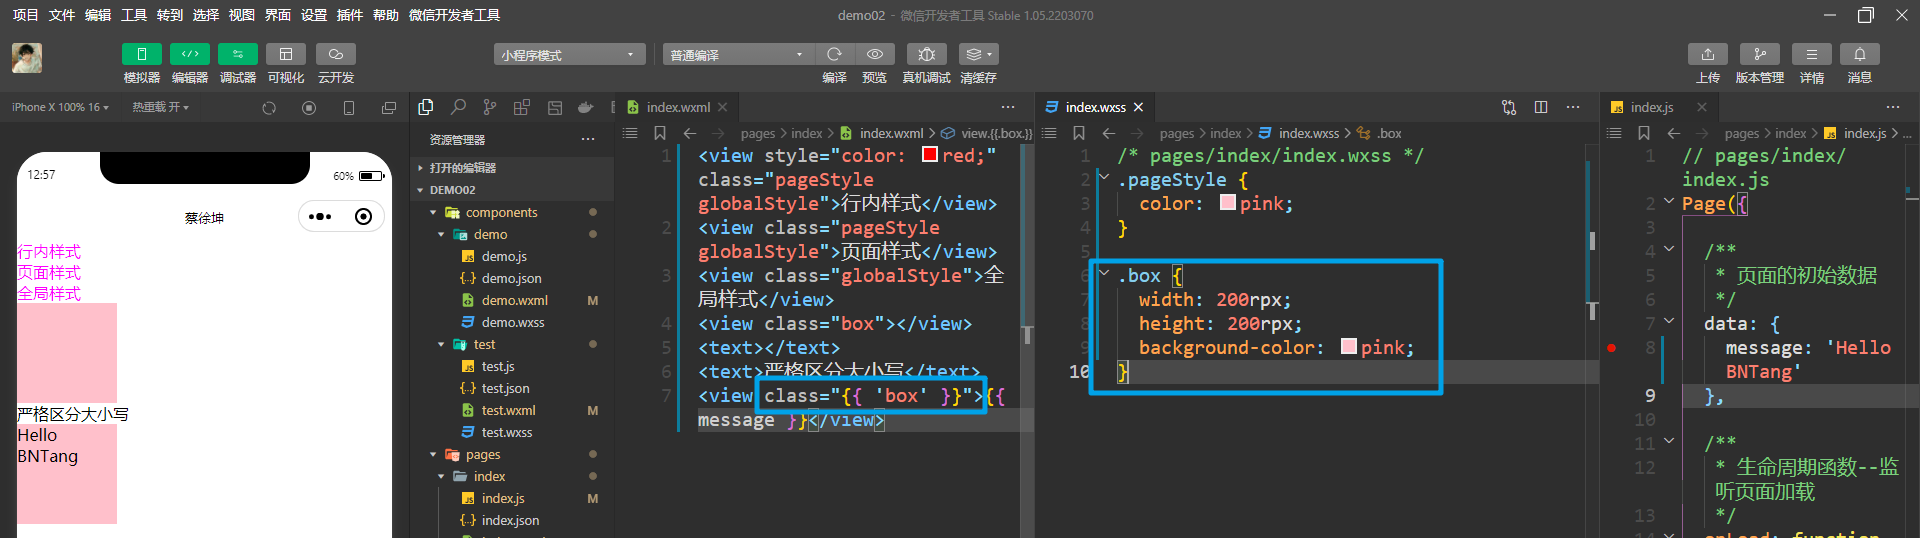Toggle the Simulator (模拟器) panel button
The height and width of the screenshot is (538, 1920).
(142, 54)
